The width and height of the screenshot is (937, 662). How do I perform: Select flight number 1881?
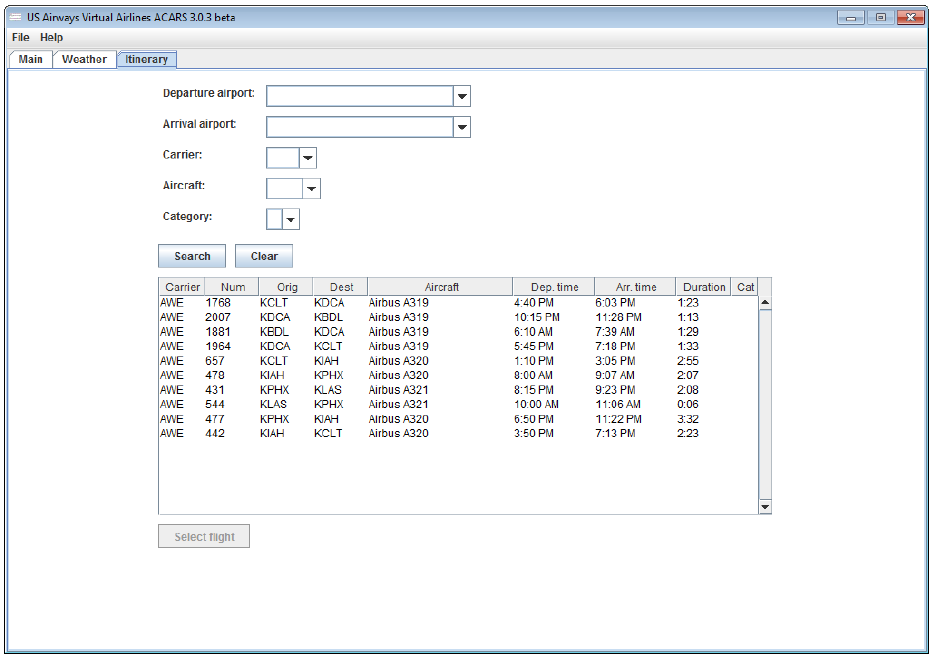[x=218, y=332]
